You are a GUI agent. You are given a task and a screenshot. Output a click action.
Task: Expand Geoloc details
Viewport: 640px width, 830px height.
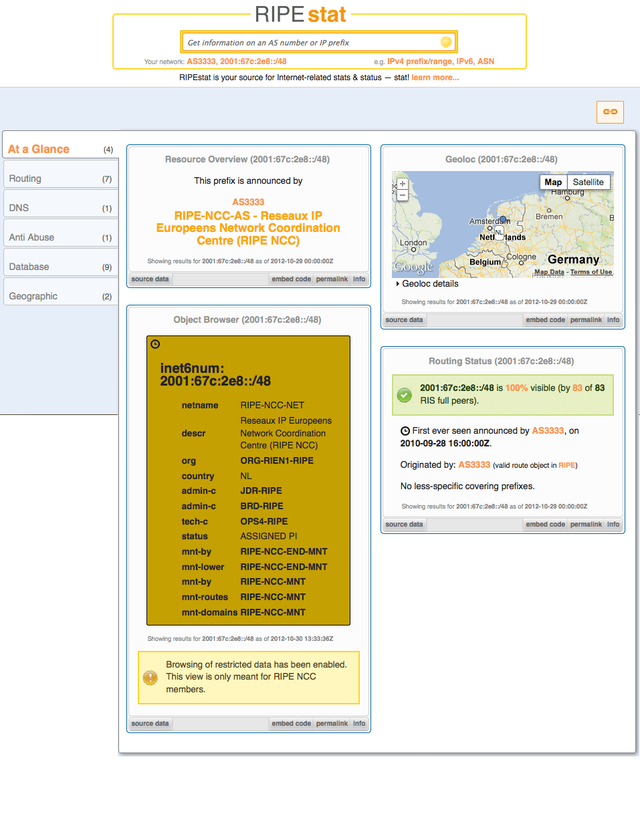427,284
